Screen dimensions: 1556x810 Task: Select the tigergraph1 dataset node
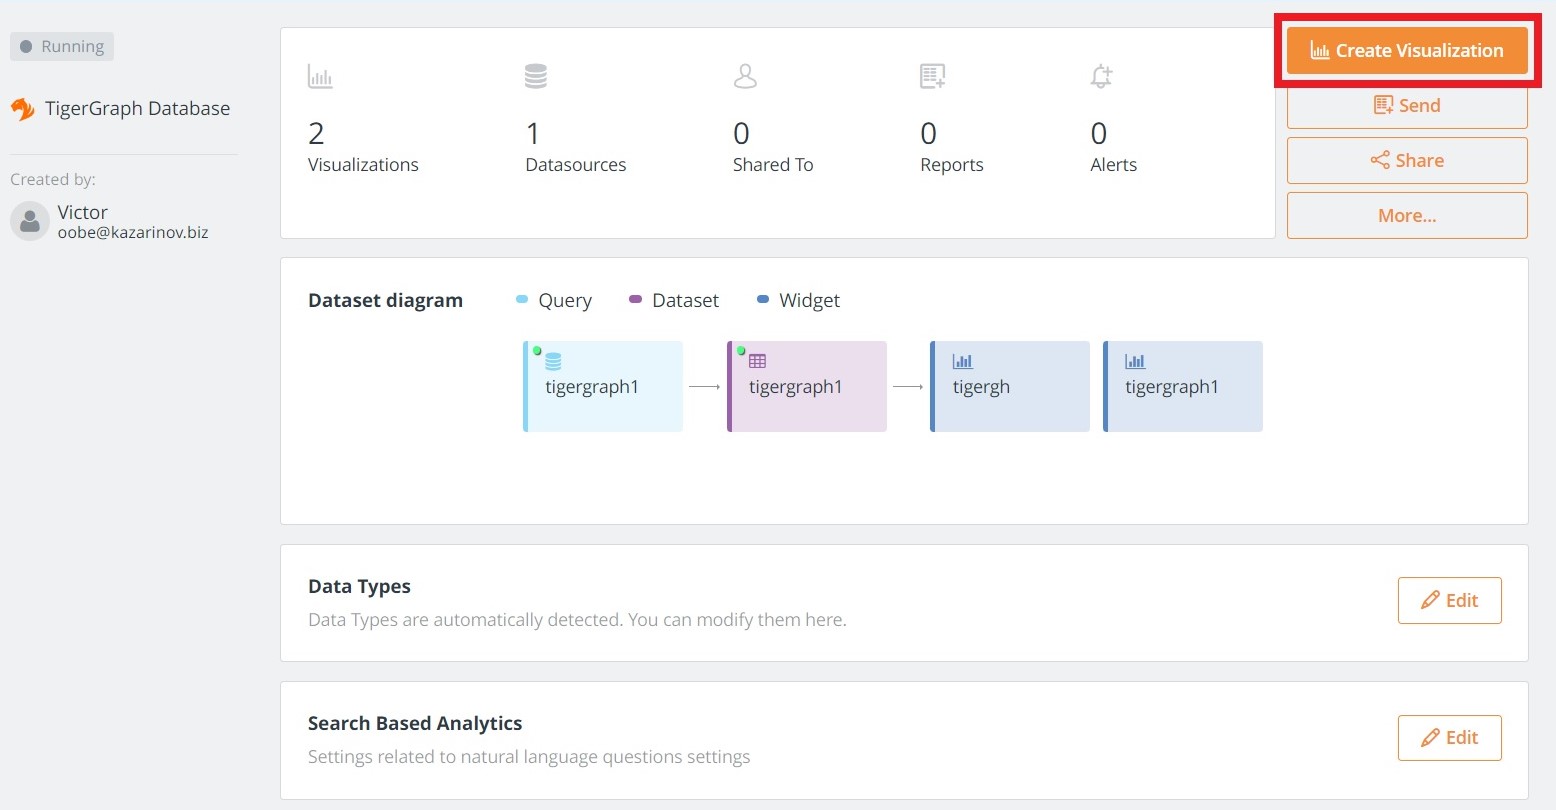pyautogui.click(x=807, y=387)
